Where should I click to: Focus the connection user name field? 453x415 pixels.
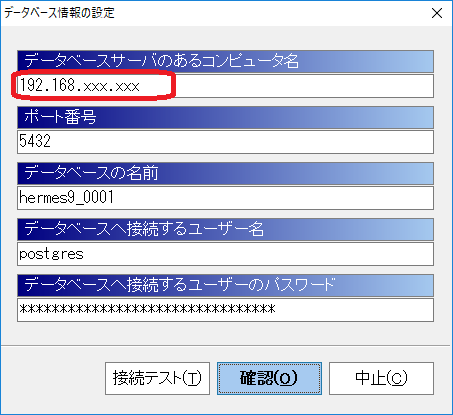225,254
